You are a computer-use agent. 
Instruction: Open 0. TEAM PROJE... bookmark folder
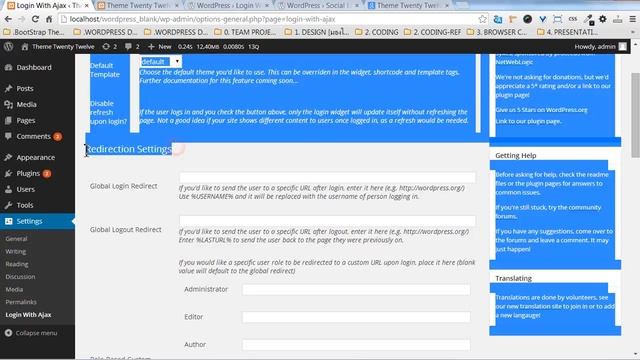245,32
